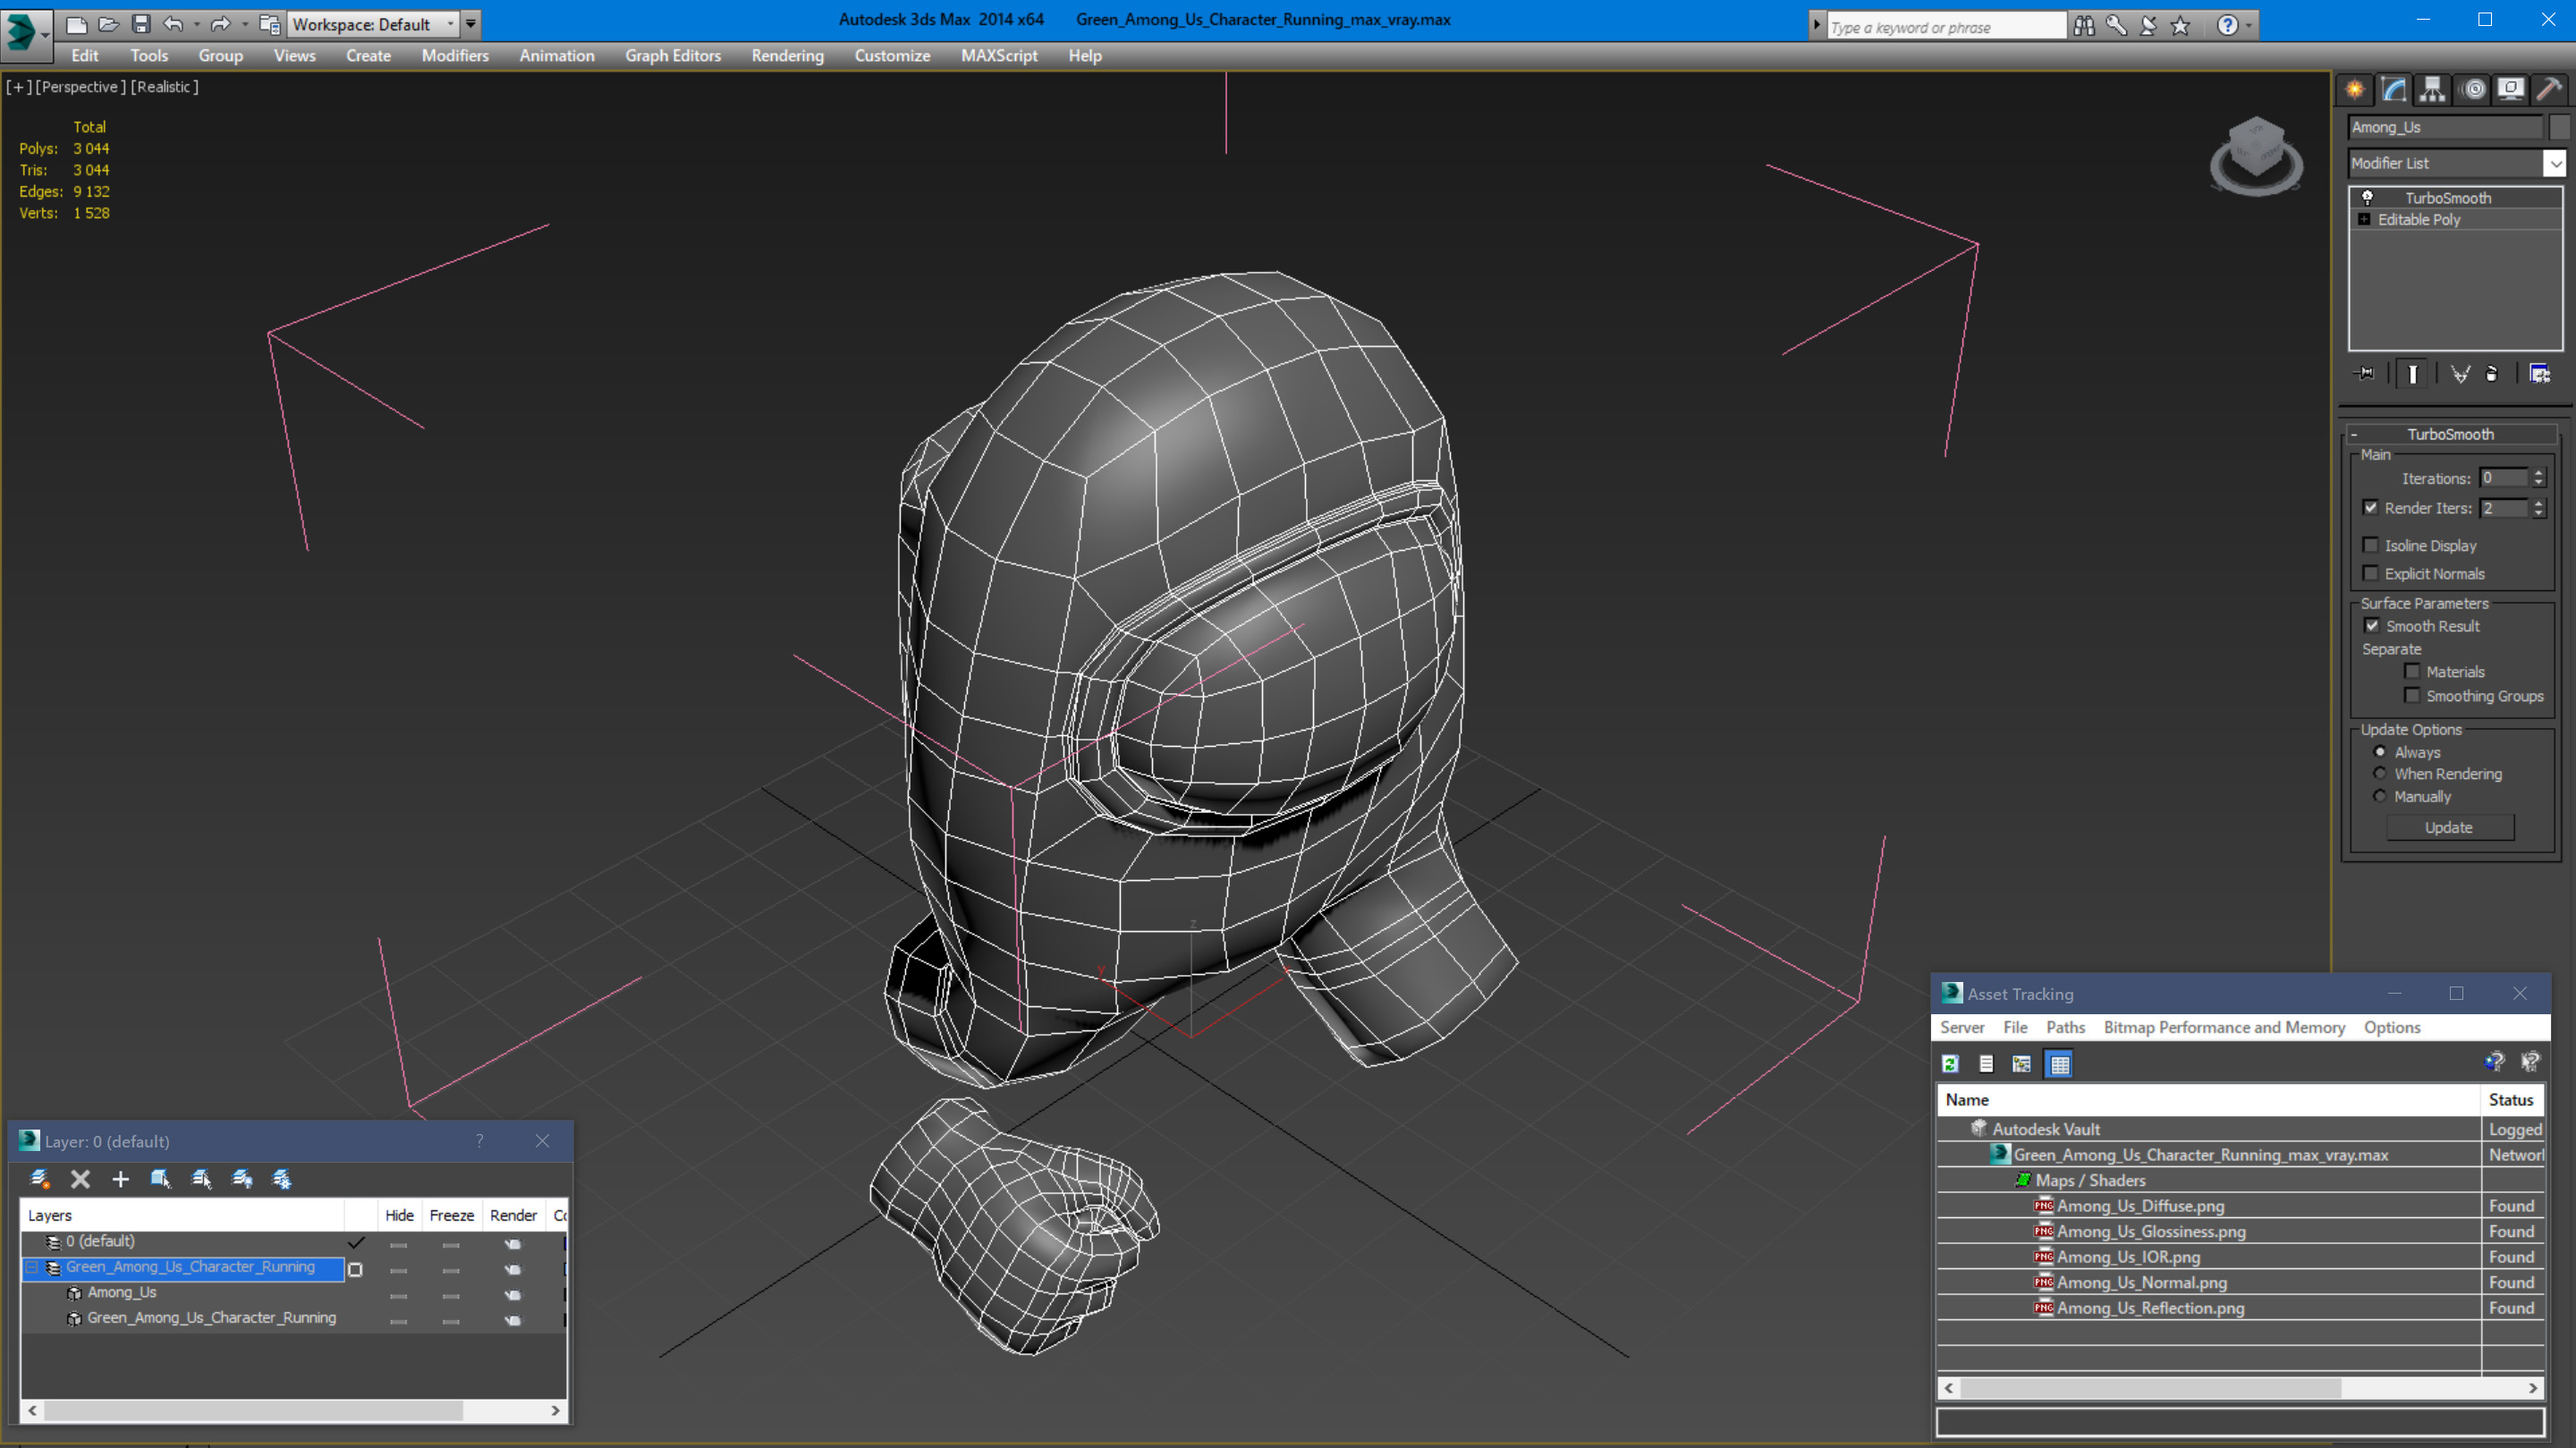
Task: Click the Asset Tracking horizontal scrollbar
Action: pyautogui.click(x=2151, y=1388)
